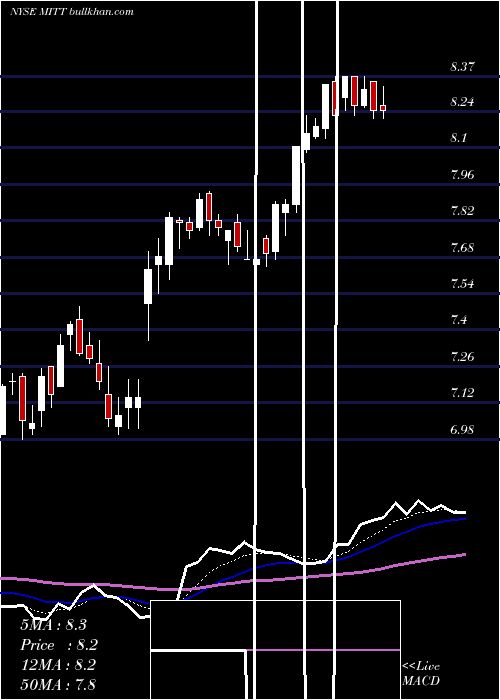Click the 7.4 price axis label
Viewport: 500px width, 700px height.
(459, 320)
